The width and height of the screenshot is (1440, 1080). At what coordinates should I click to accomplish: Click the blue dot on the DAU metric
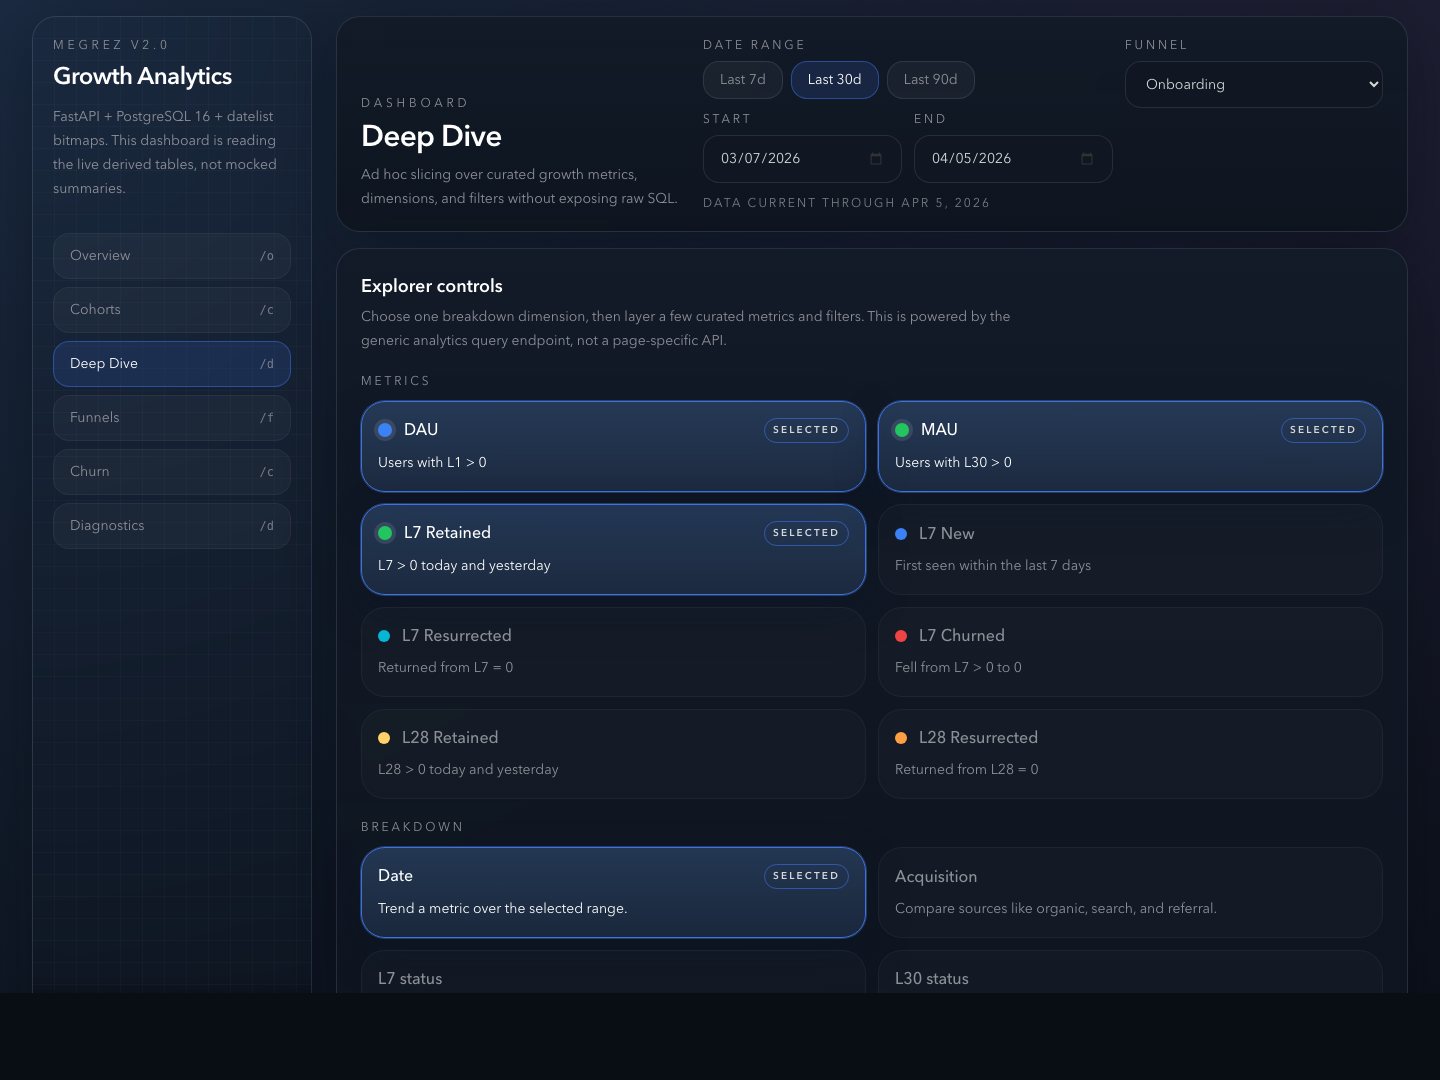point(385,430)
